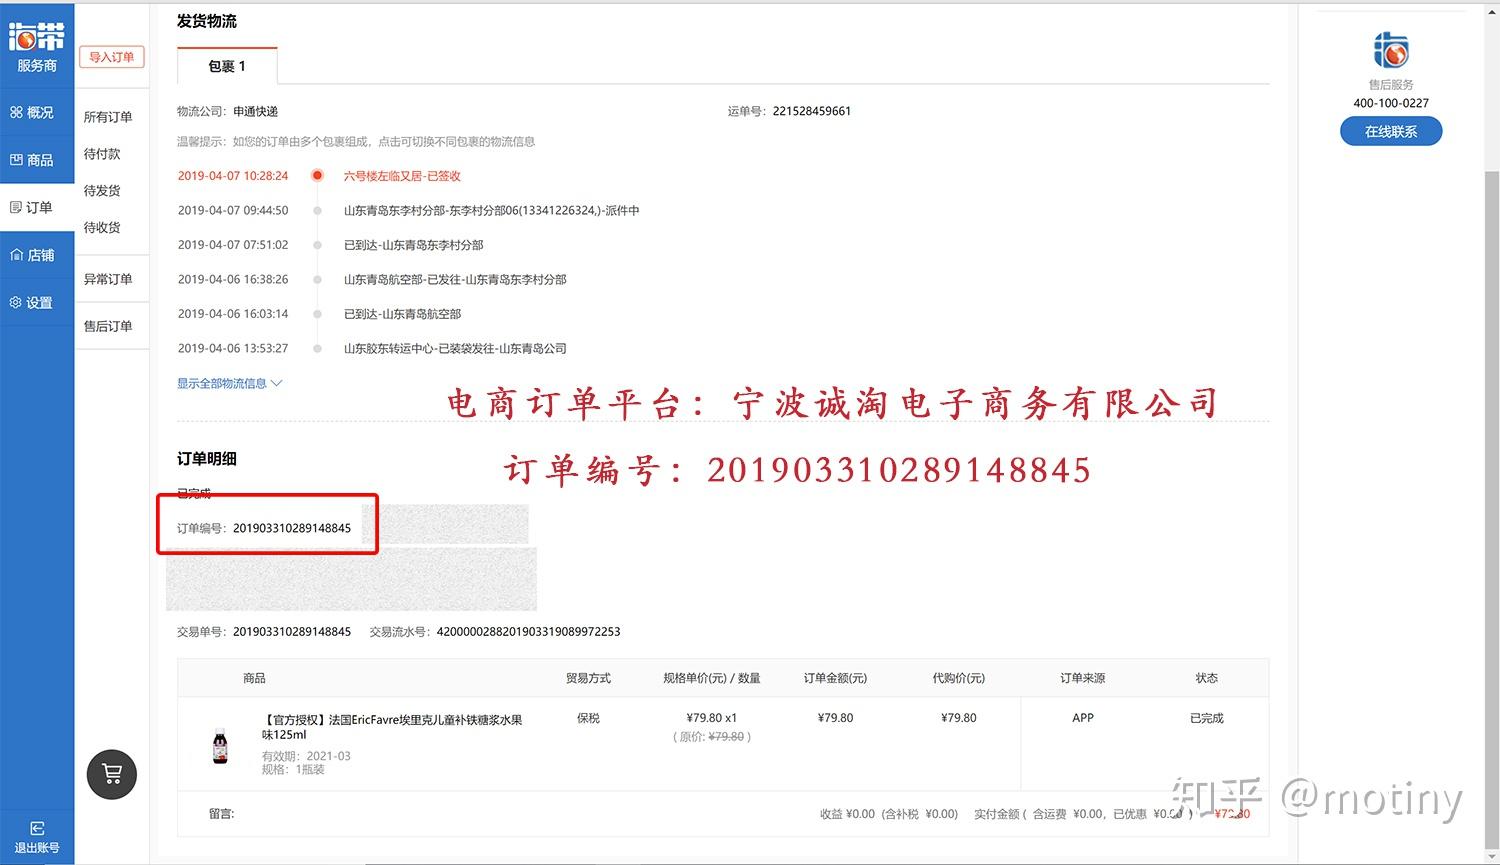Select the 包裹 1 tab
The image size is (1500, 865).
[227, 66]
